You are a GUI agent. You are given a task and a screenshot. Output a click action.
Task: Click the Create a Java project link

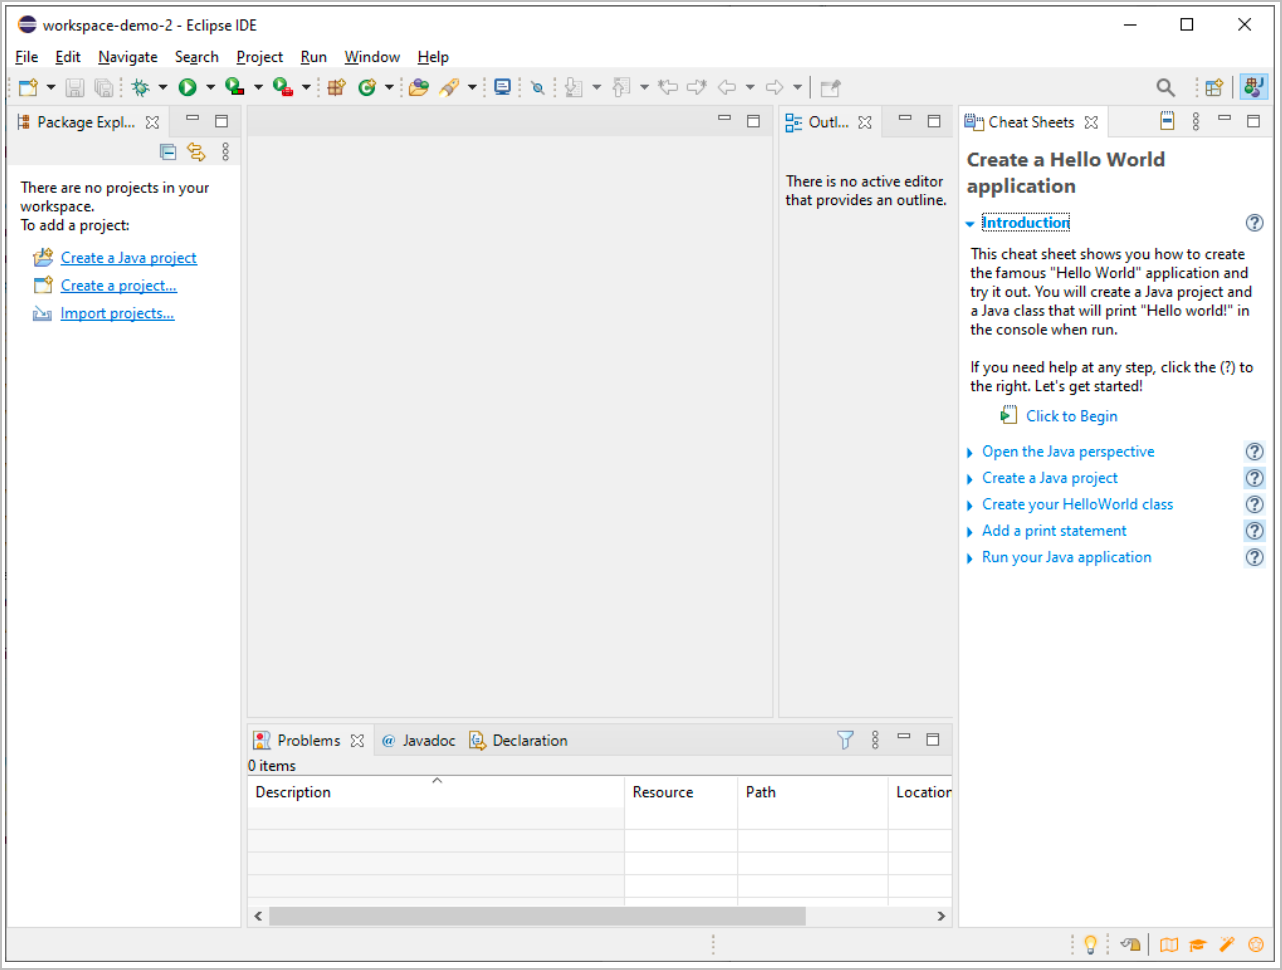coord(129,258)
